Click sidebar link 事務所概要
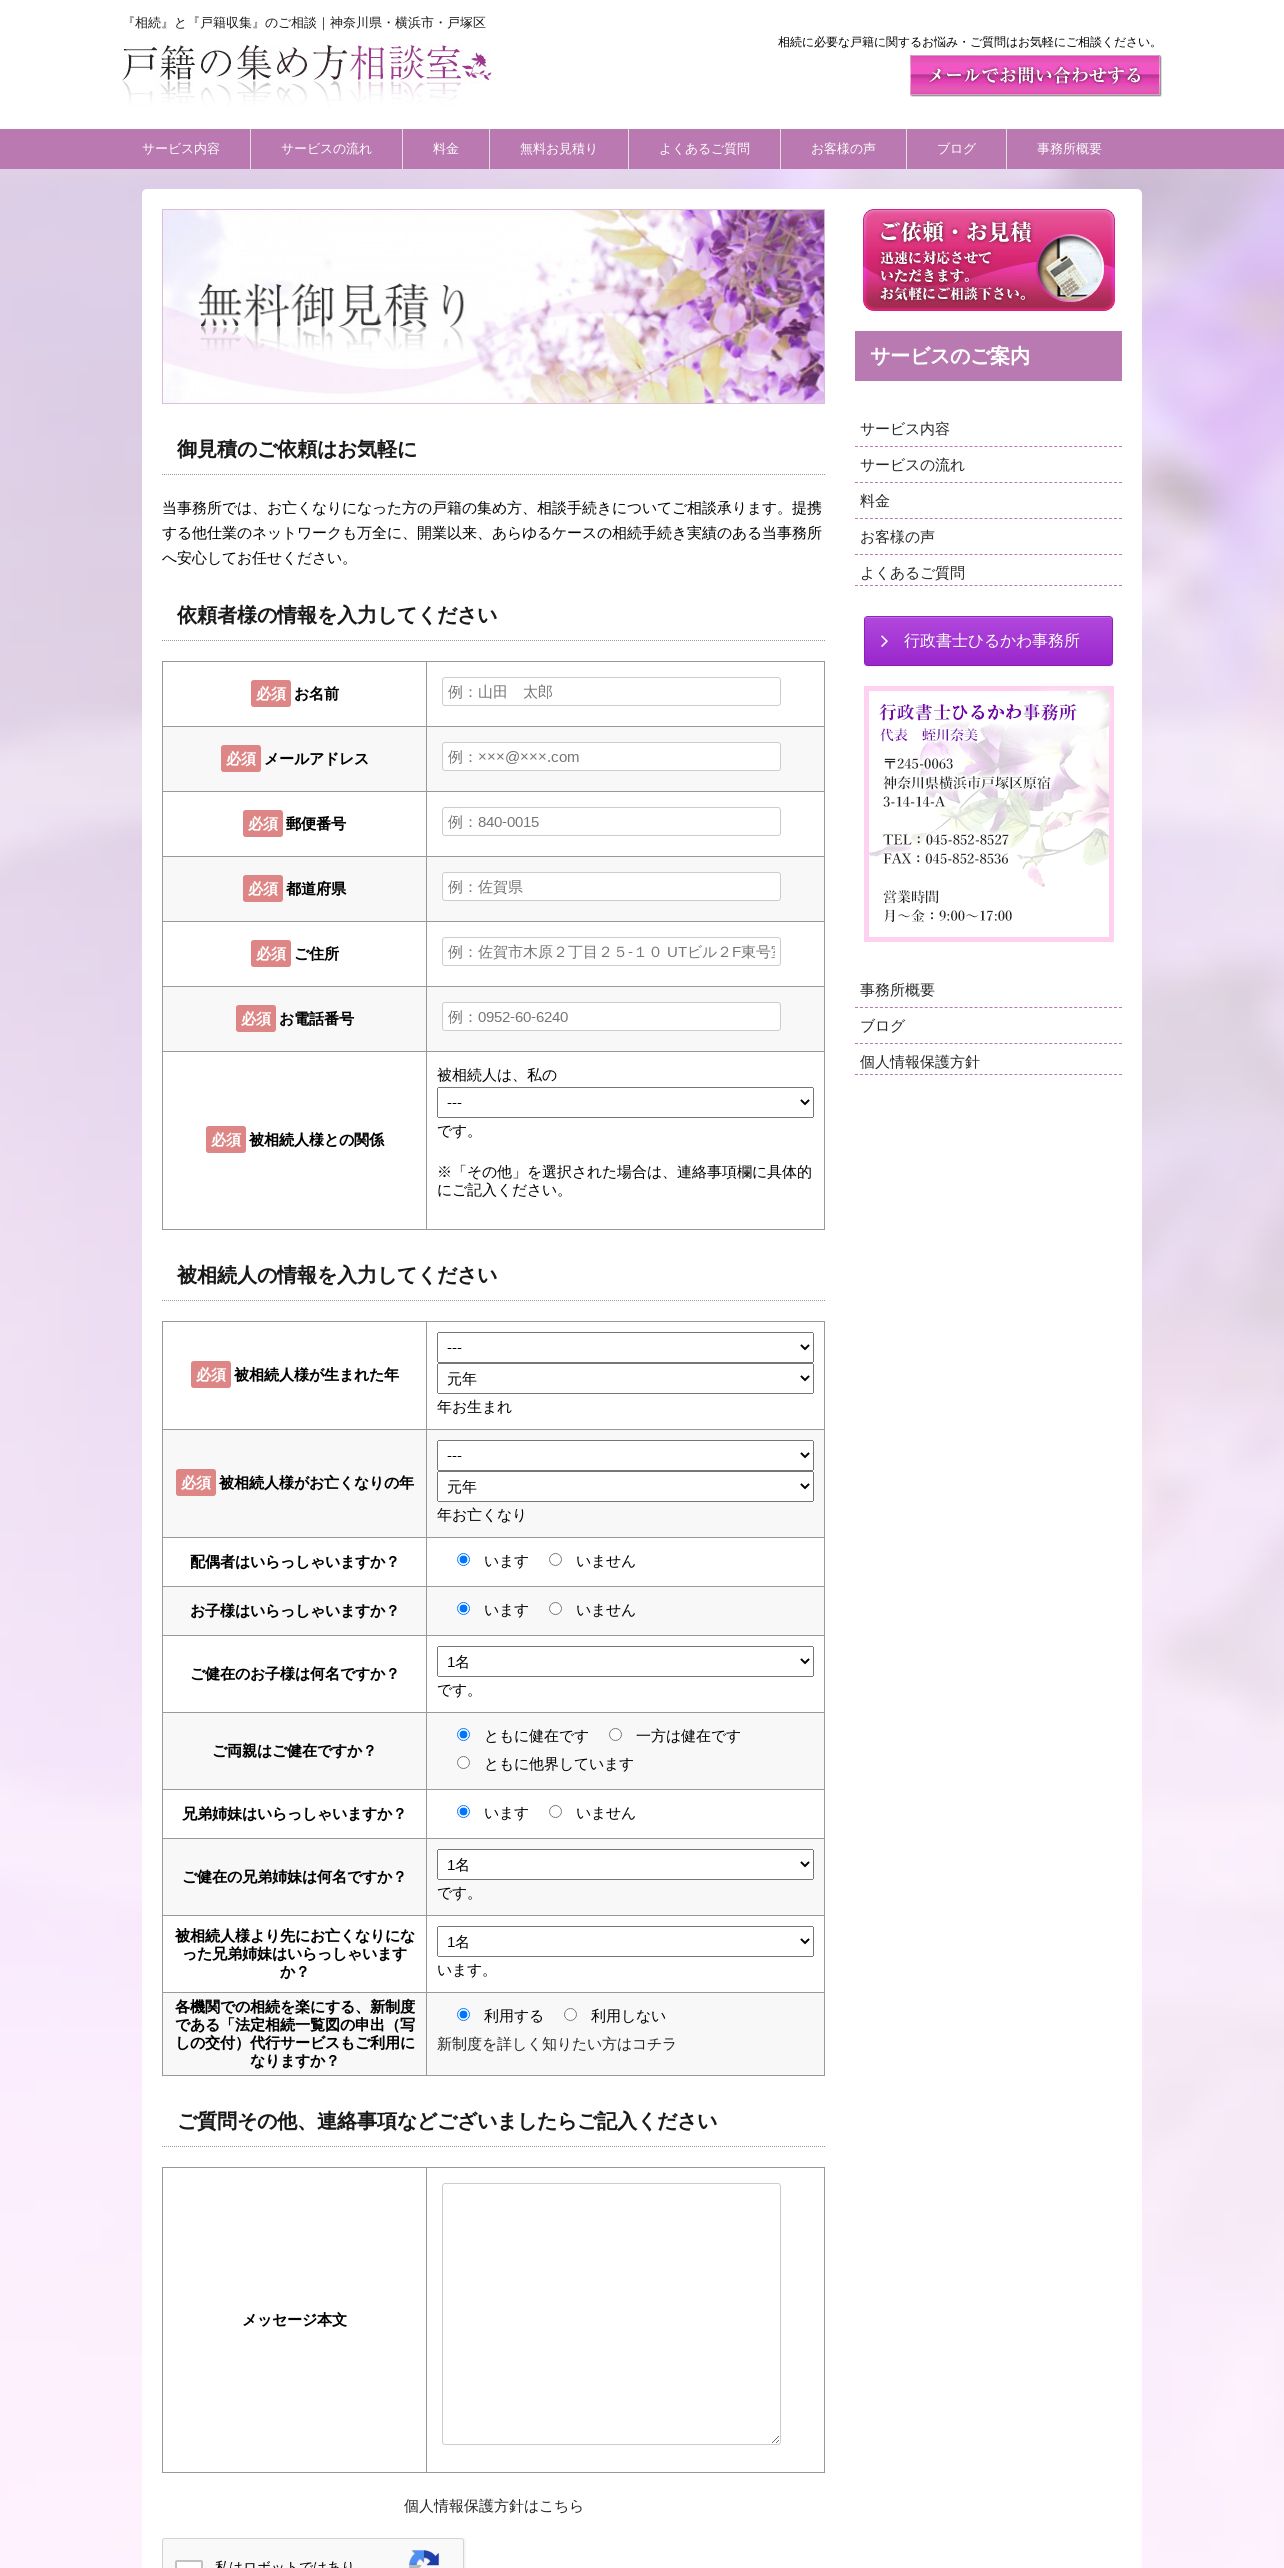 (897, 990)
